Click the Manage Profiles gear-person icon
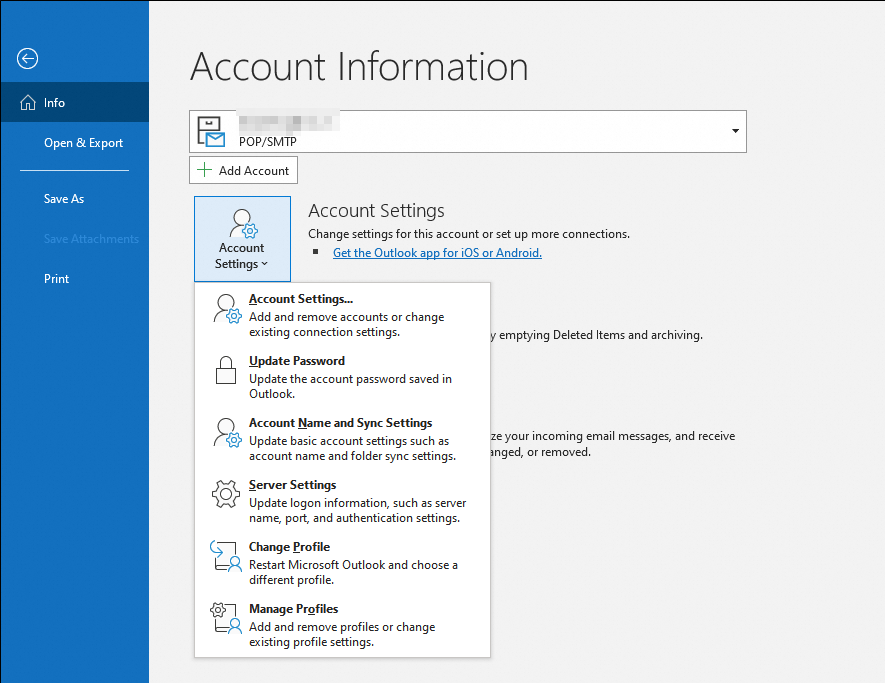Screen dimensions: 885x683 (226, 619)
